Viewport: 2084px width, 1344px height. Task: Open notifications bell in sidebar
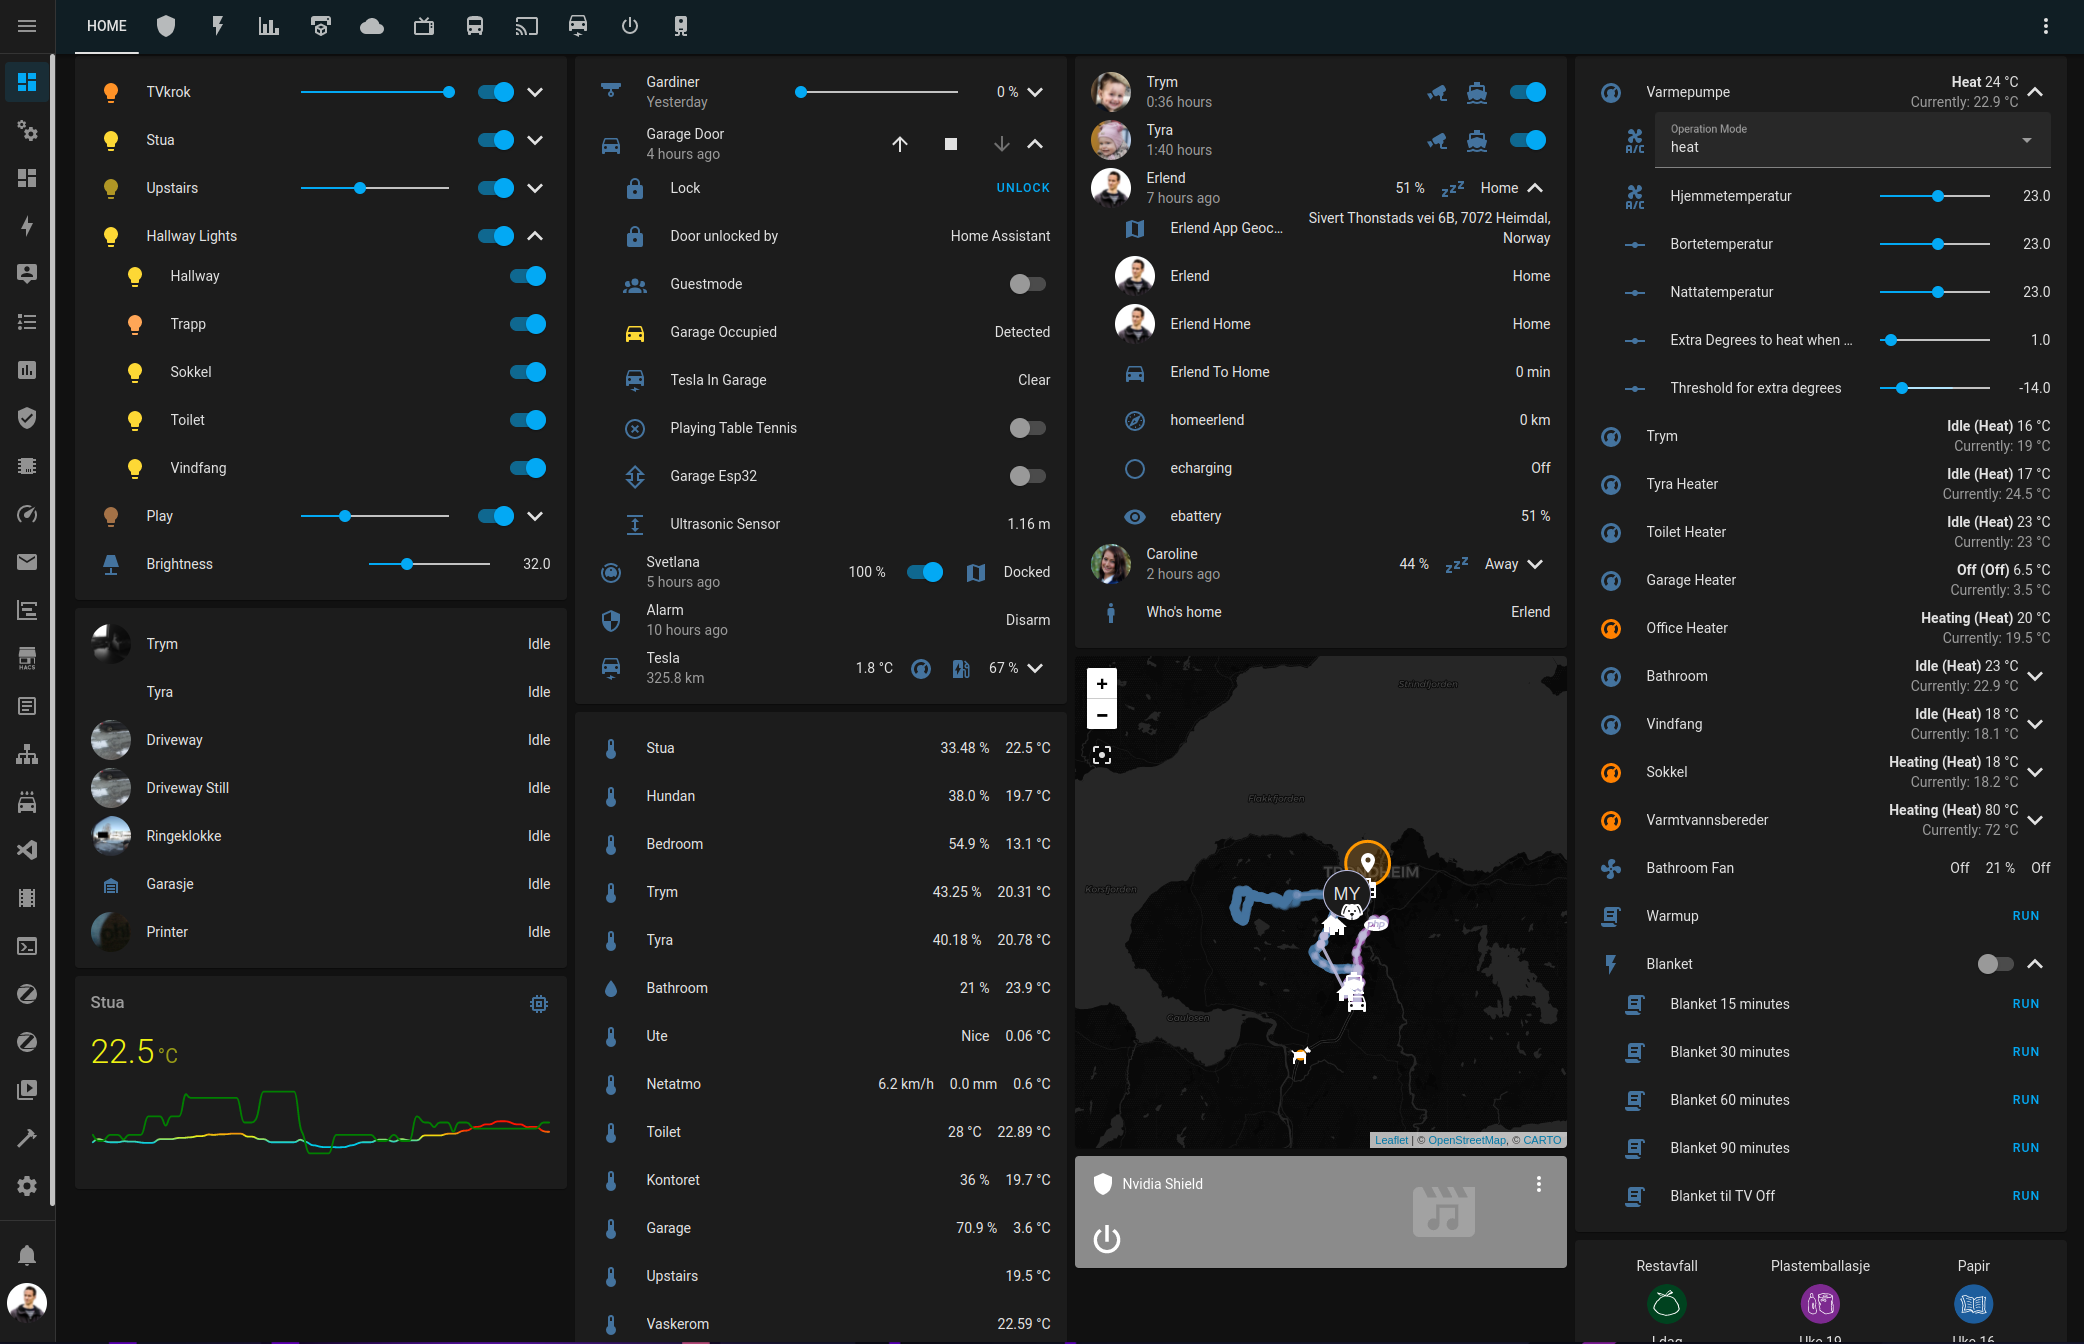click(27, 1255)
